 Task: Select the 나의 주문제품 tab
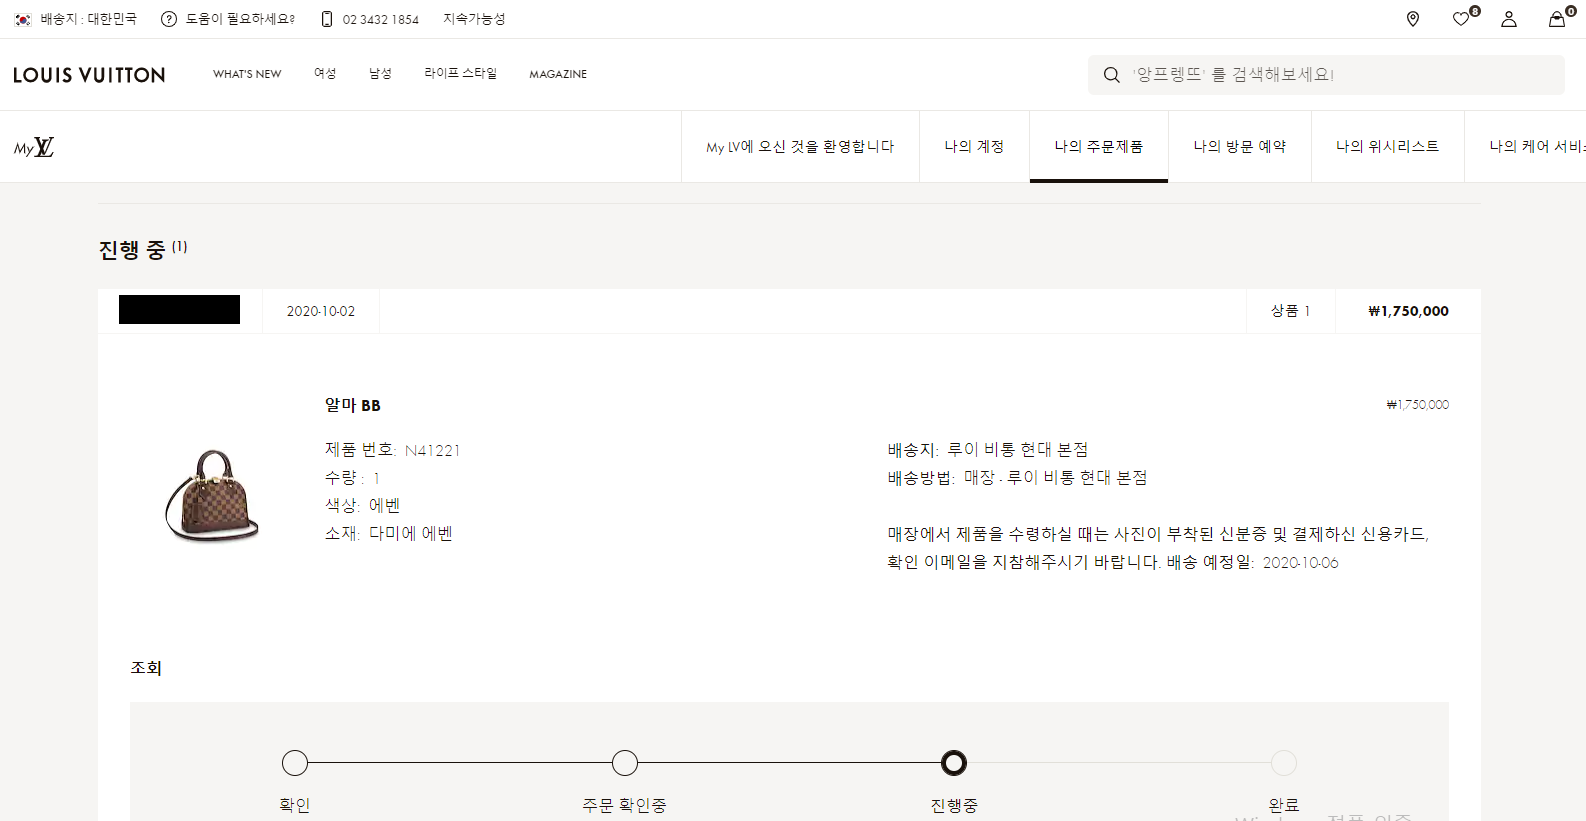point(1099,147)
